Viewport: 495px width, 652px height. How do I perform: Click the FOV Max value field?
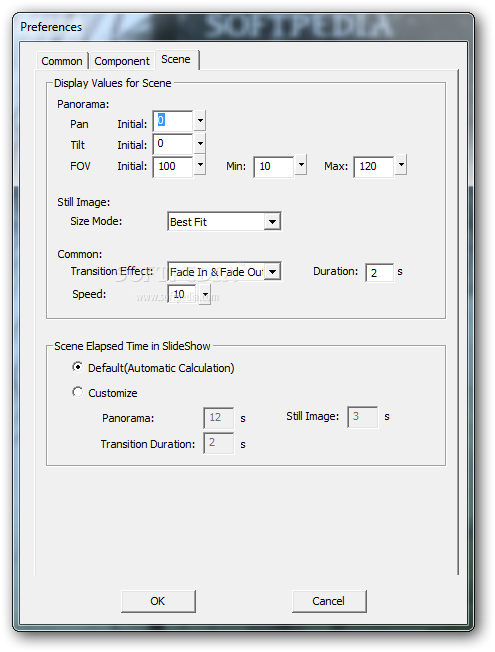374,167
